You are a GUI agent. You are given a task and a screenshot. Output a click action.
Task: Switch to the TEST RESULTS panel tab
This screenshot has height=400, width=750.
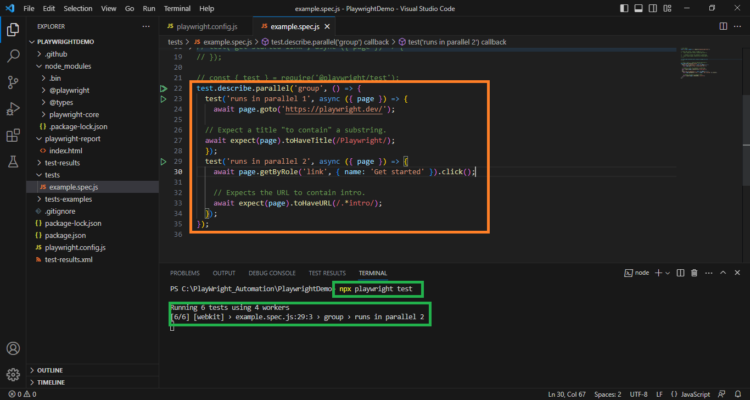(x=325, y=272)
